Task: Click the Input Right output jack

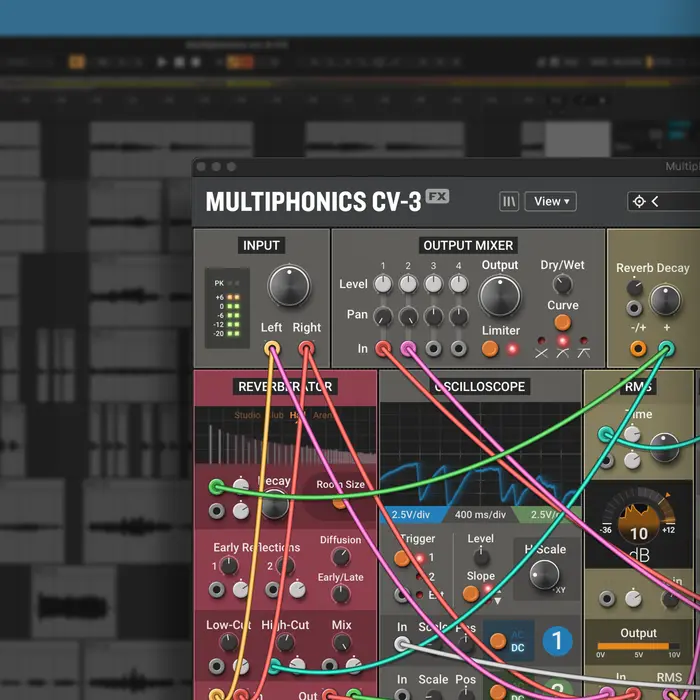Action: (306, 349)
